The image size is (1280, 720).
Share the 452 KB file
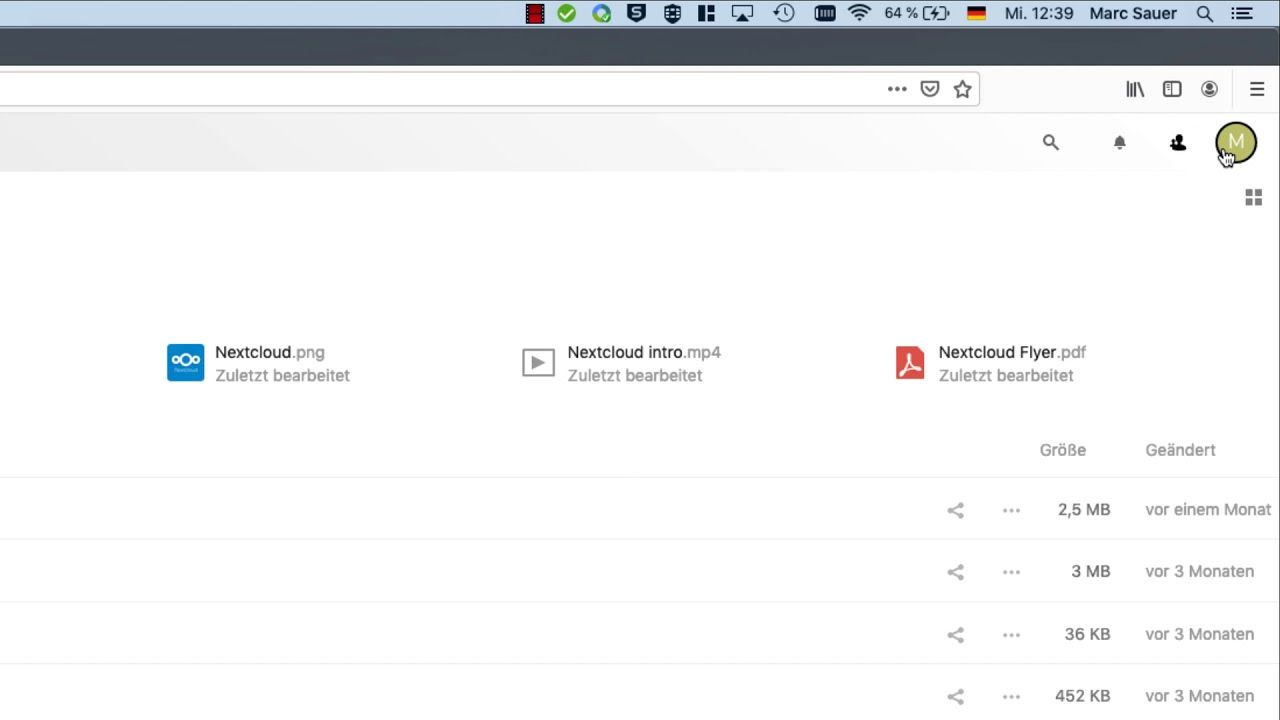click(955, 696)
